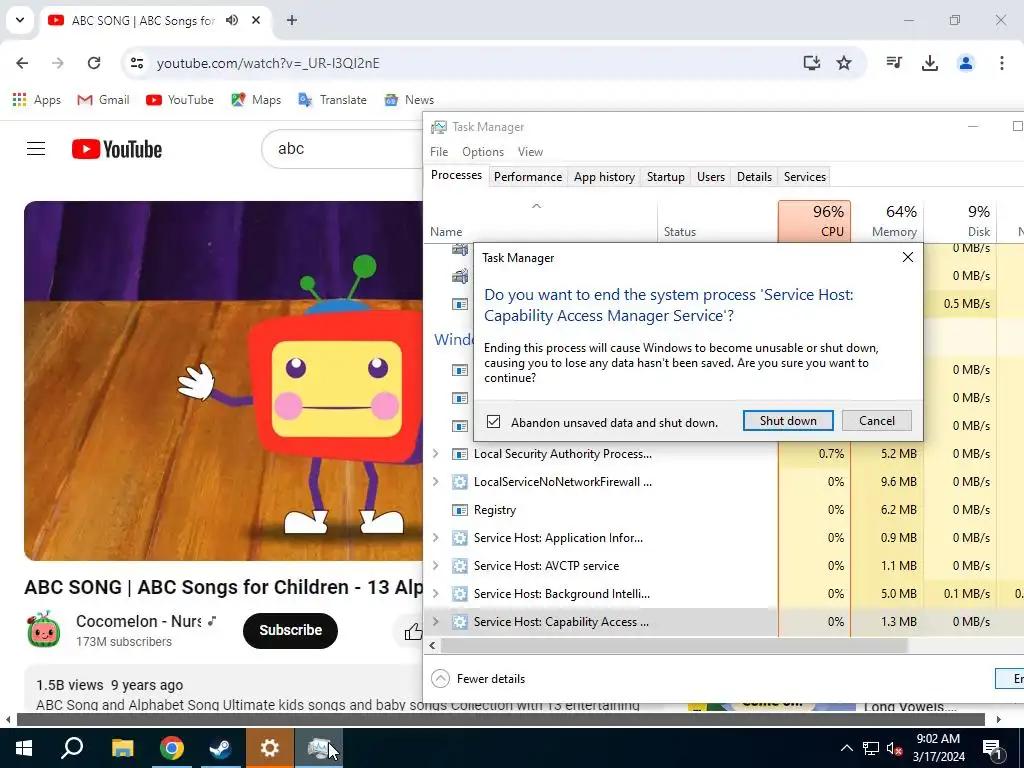Open the Gmail bookmark
Viewport: 1024px width, 768px height.
tap(103, 100)
